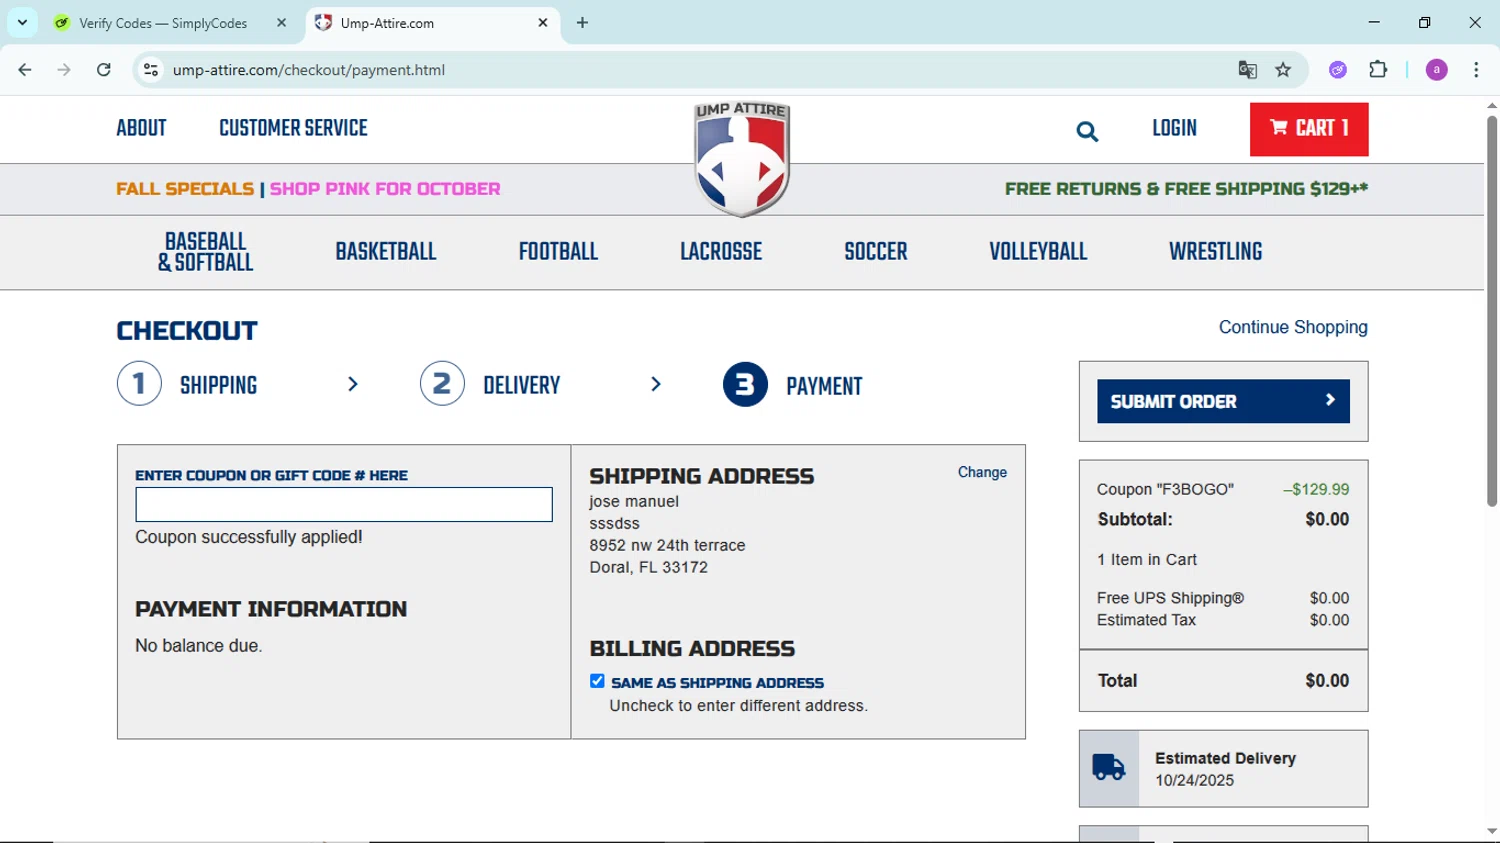The image size is (1500, 843).
Task: Click the Estimated Delivery date 10/24/2025
Action: [1194, 780]
